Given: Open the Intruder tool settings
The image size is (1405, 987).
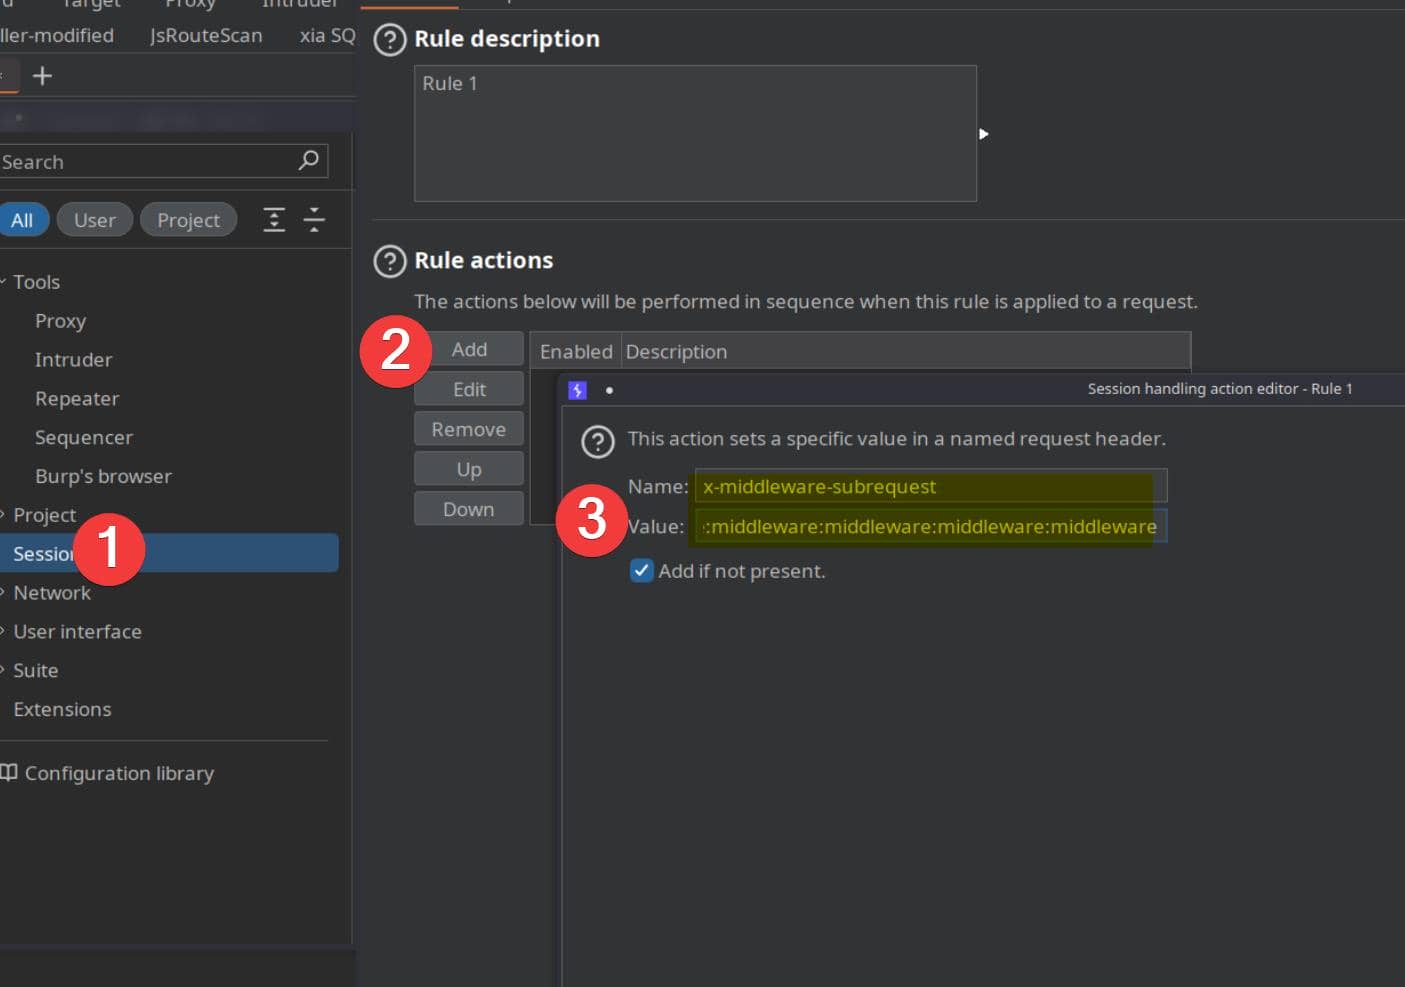Looking at the screenshot, I should [x=73, y=360].
